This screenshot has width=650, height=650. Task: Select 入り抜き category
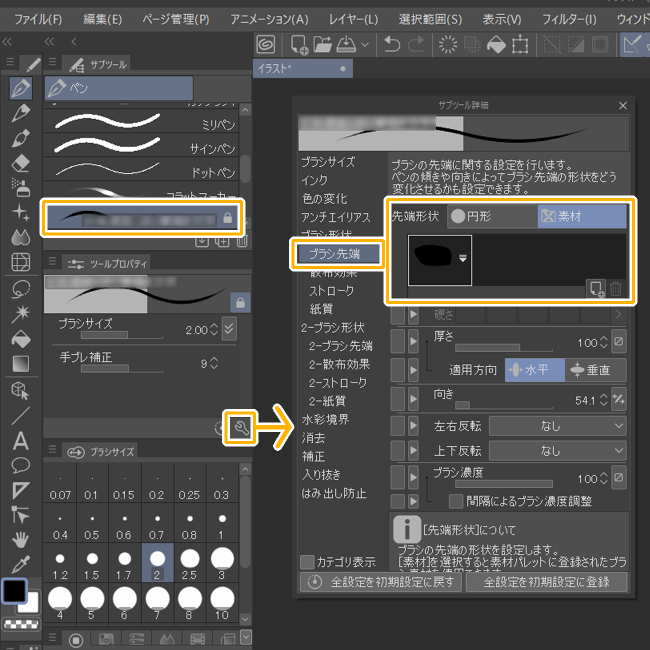pos(321,475)
